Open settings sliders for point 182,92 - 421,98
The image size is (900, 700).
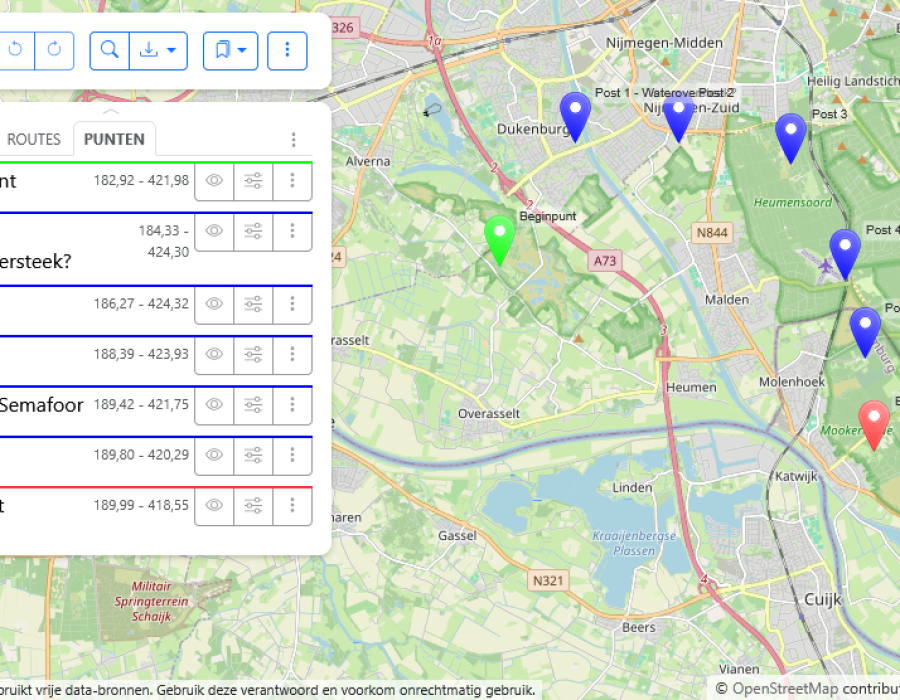point(253,181)
